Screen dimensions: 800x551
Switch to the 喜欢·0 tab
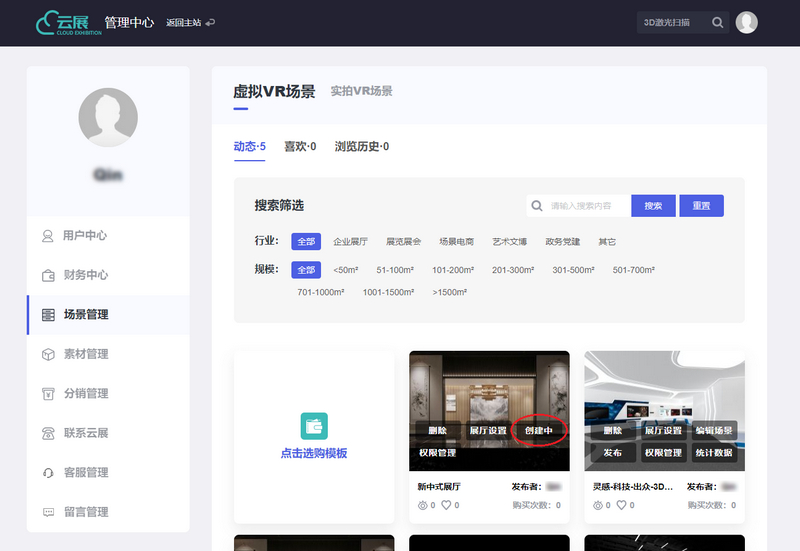[300, 147]
